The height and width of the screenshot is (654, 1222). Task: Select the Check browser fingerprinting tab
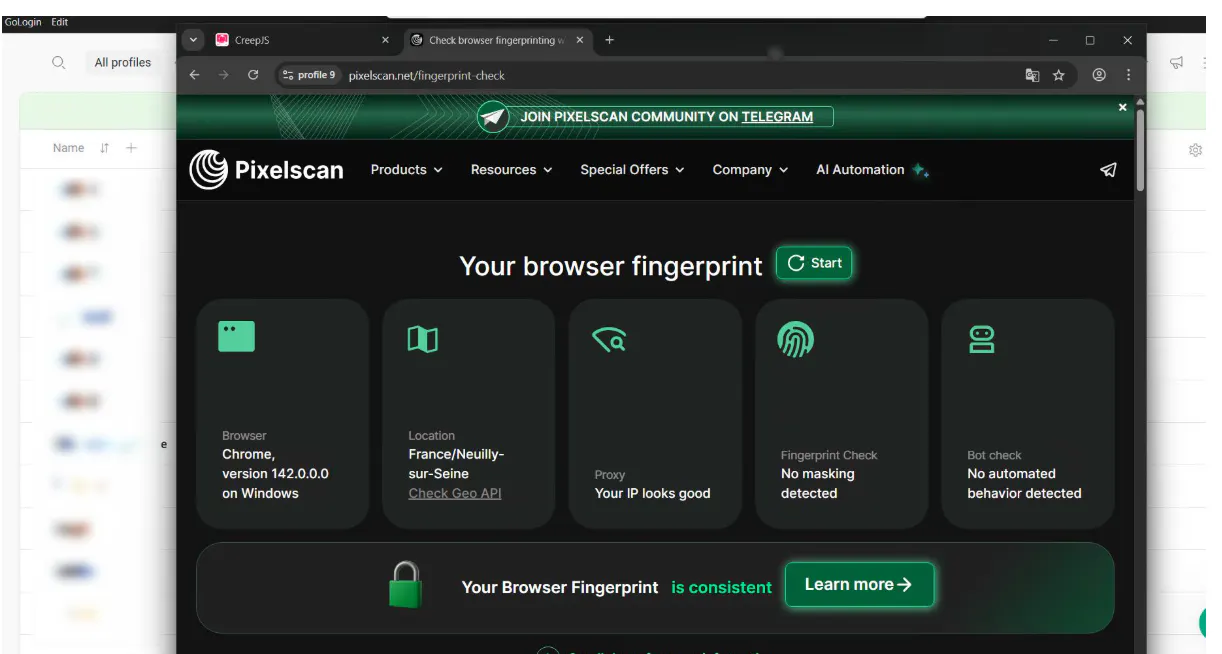[497, 40]
